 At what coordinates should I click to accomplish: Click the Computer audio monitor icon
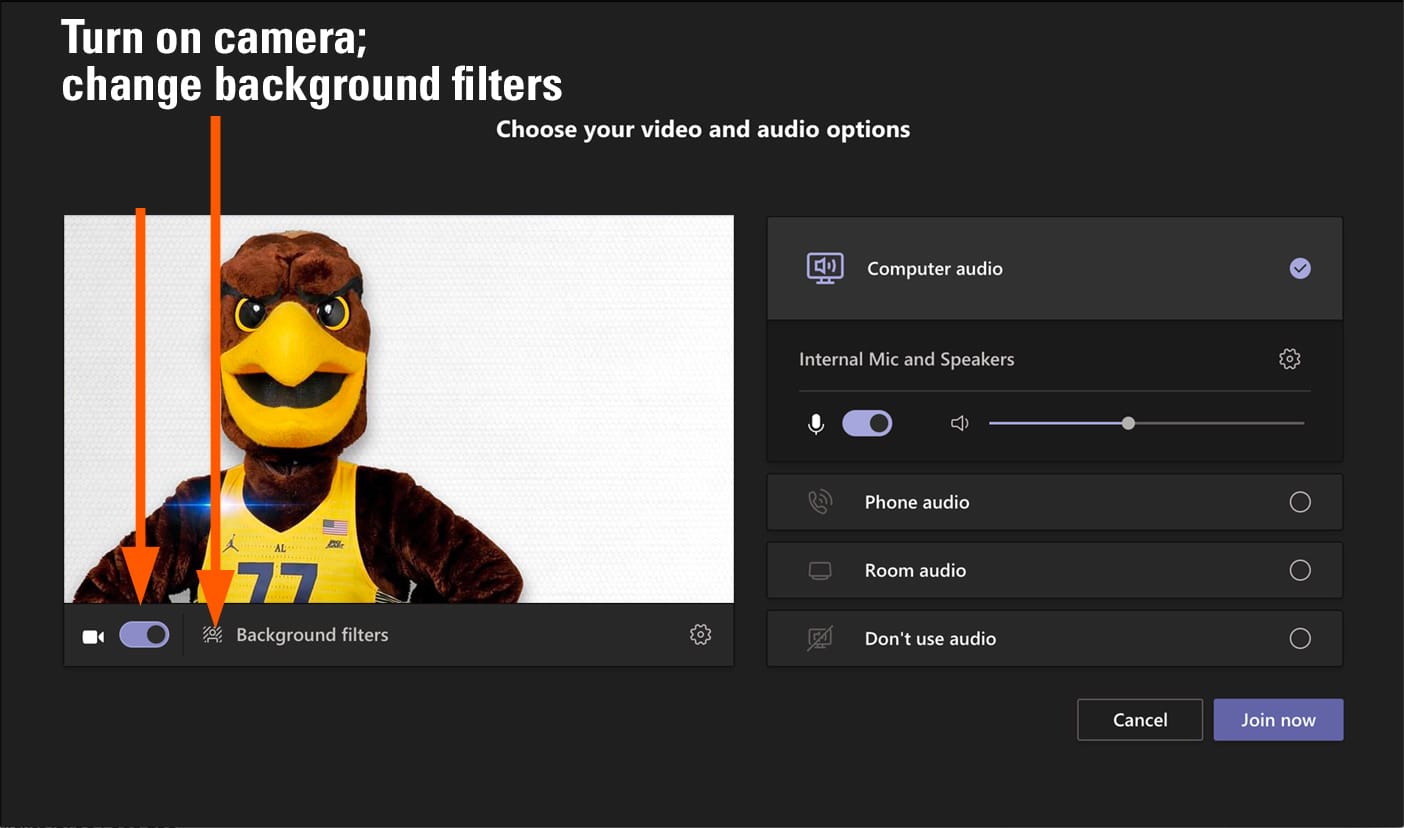(825, 268)
